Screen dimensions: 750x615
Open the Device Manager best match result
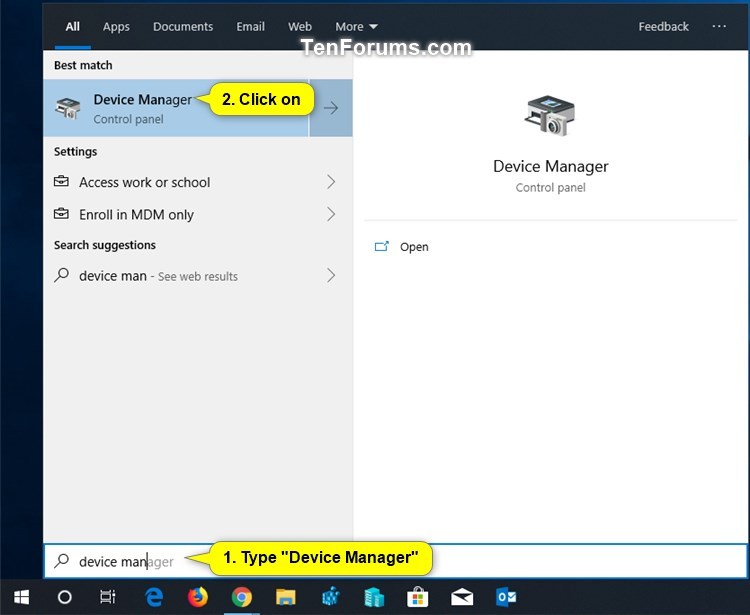(x=176, y=108)
